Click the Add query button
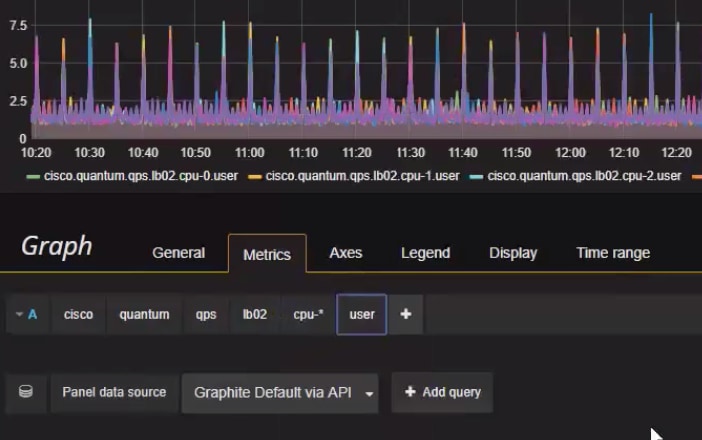This screenshot has width=702, height=440. pyautogui.click(x=442, y=392)
